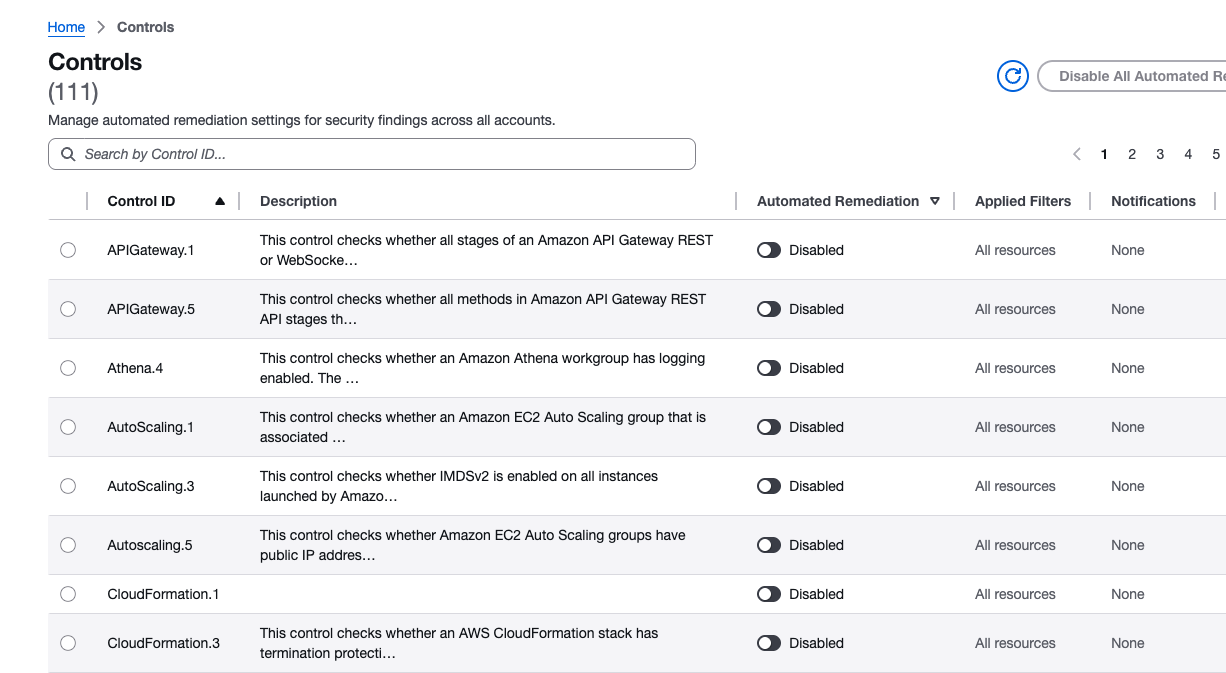Click the Notifications column header

coord(1153,201)
